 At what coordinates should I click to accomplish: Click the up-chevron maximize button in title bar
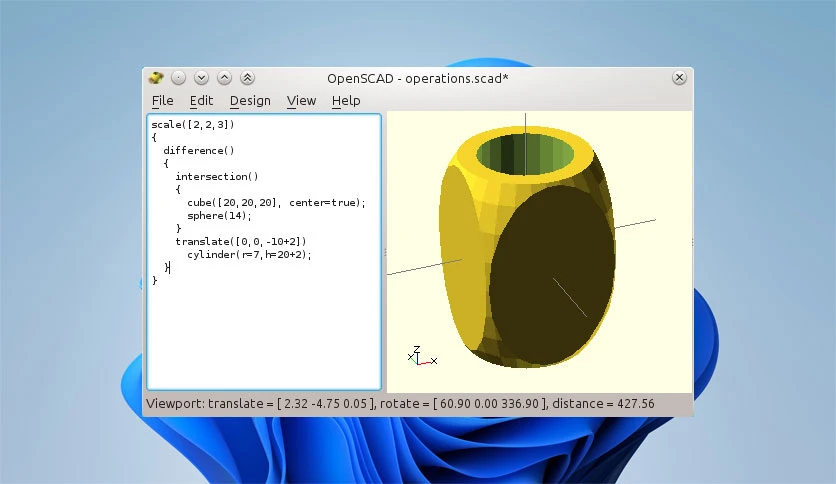pos(224,78)
